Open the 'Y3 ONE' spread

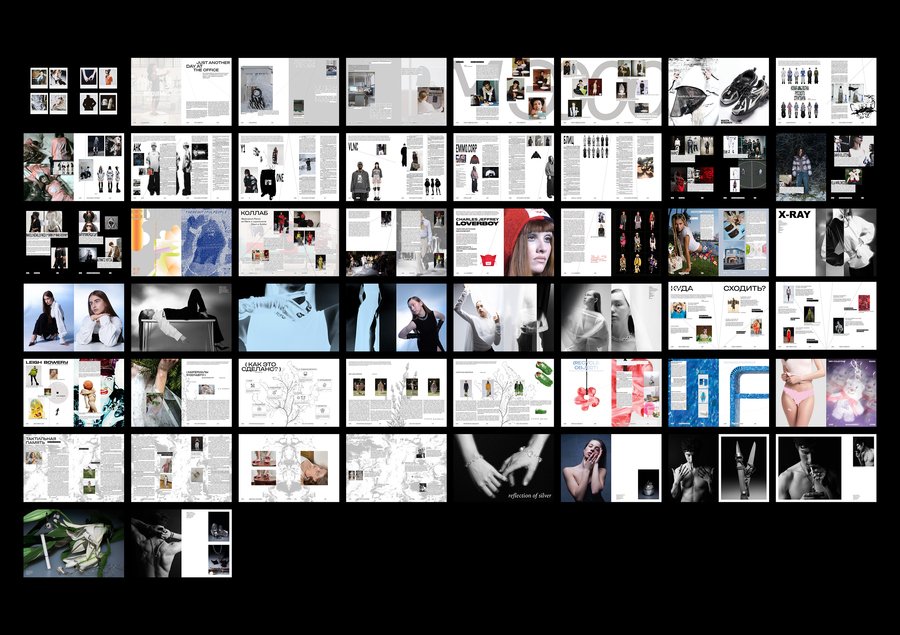pyautogui.click(x=289, y=167)
